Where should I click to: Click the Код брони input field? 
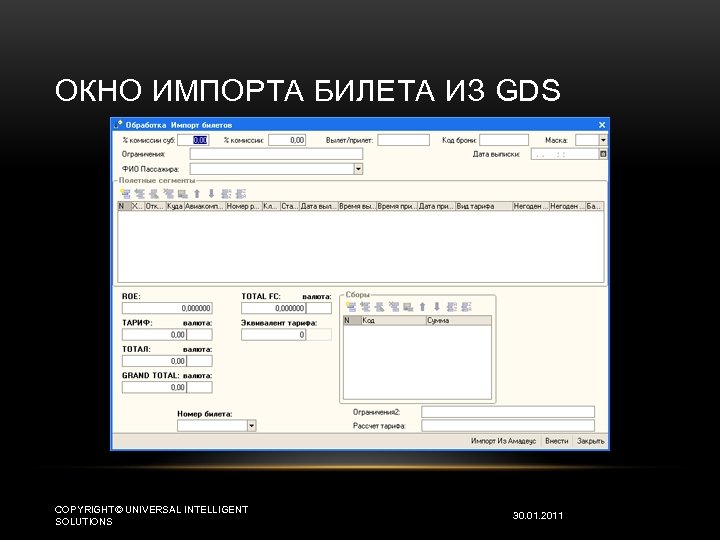[504, 140]
